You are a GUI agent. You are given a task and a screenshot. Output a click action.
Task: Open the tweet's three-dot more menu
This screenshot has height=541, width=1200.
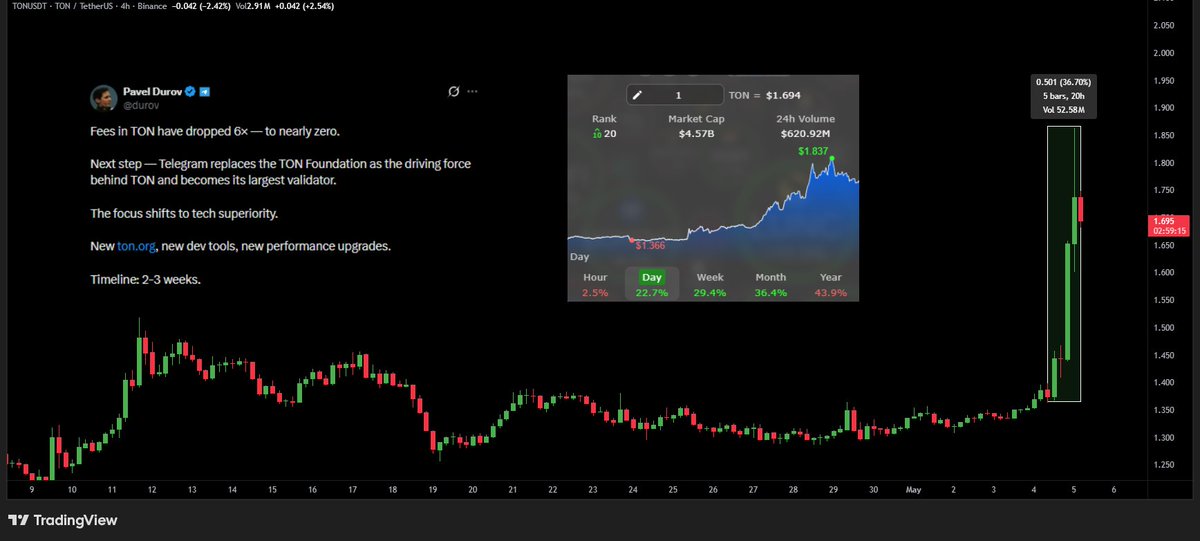coord(472,91)
